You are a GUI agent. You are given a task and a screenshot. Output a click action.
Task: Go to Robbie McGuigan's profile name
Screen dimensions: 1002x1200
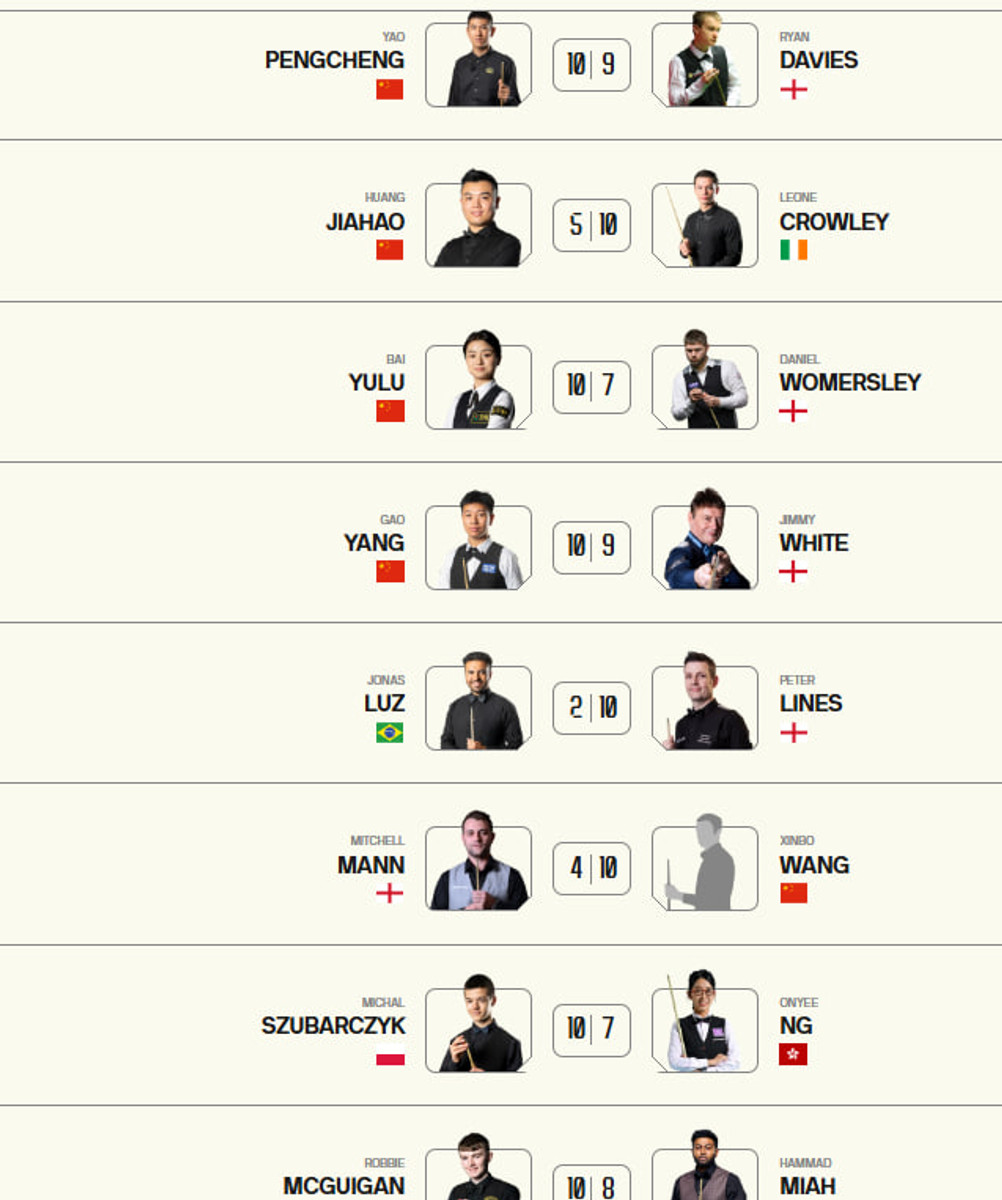[344, 1186]
